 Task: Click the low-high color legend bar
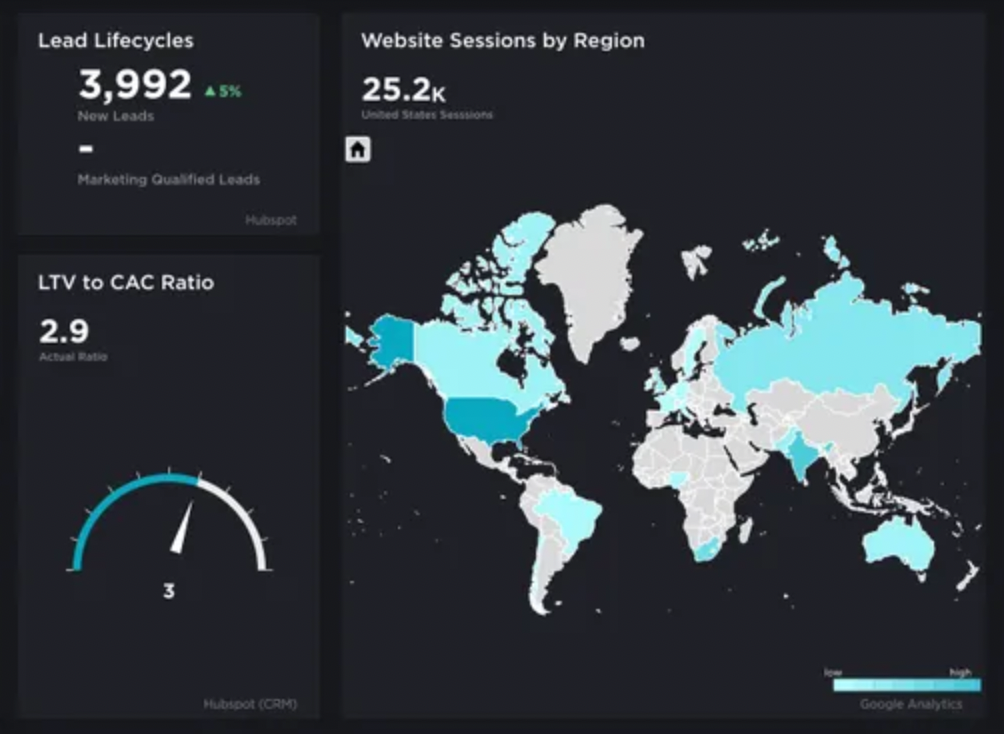906,686
